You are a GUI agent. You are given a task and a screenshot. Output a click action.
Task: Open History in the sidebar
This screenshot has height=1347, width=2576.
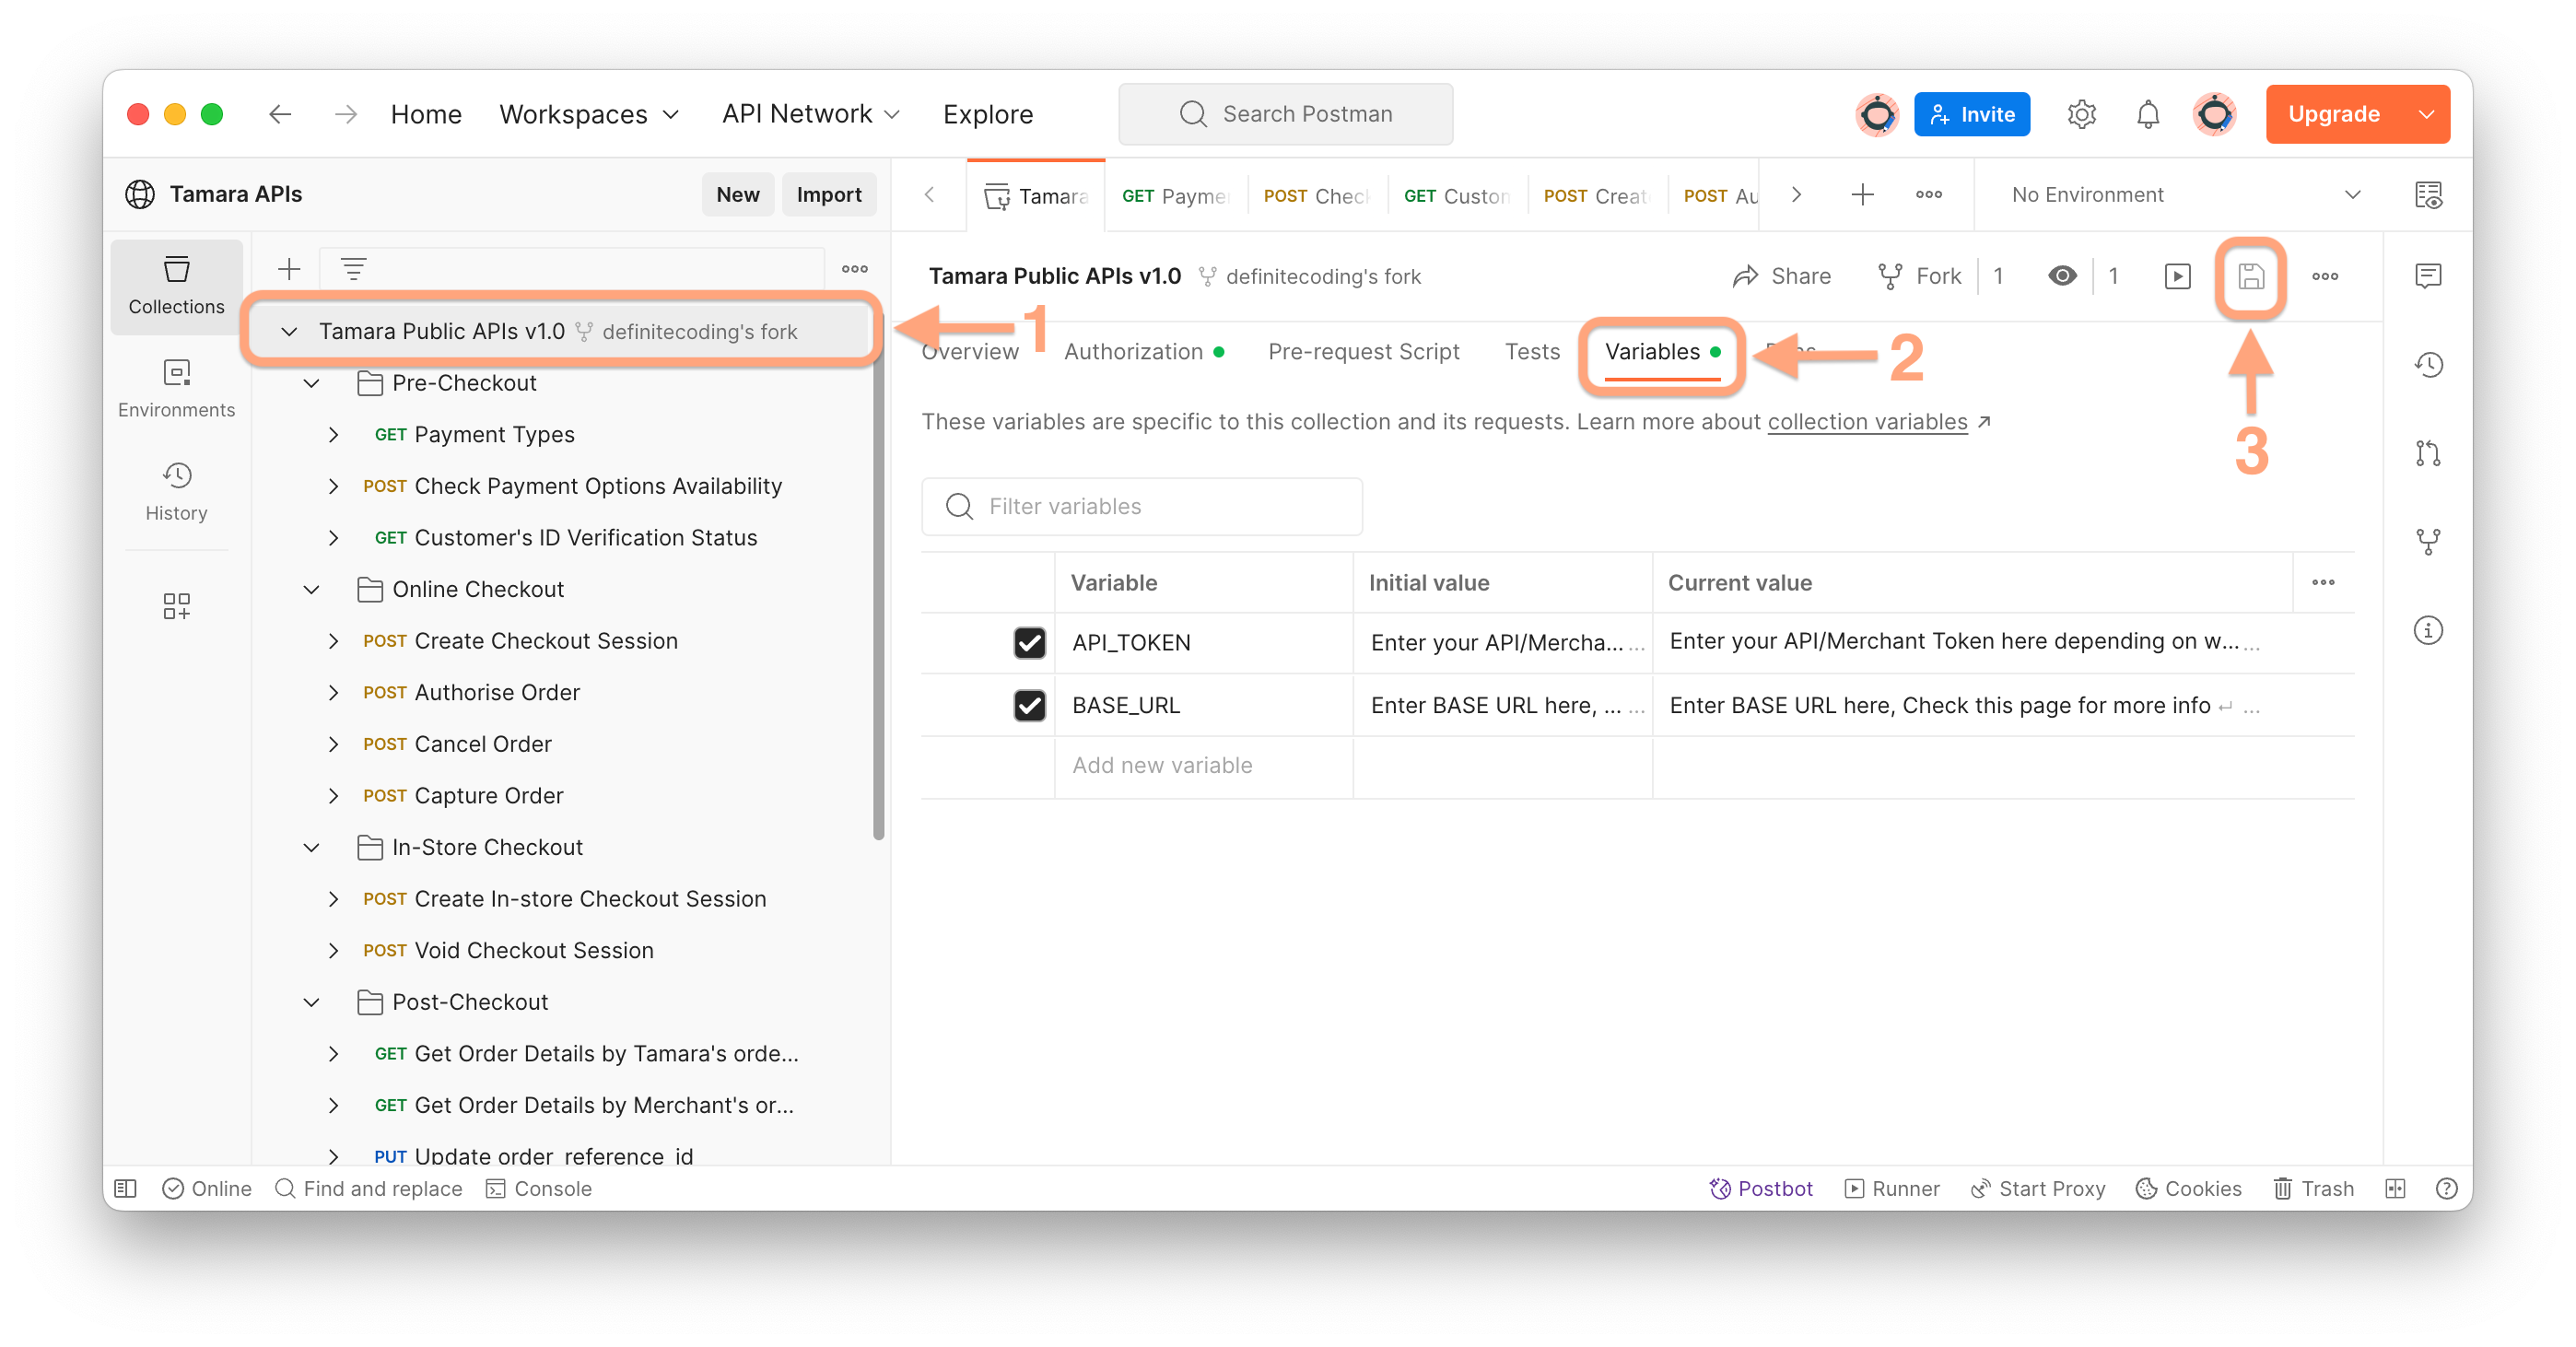point(176,492)
